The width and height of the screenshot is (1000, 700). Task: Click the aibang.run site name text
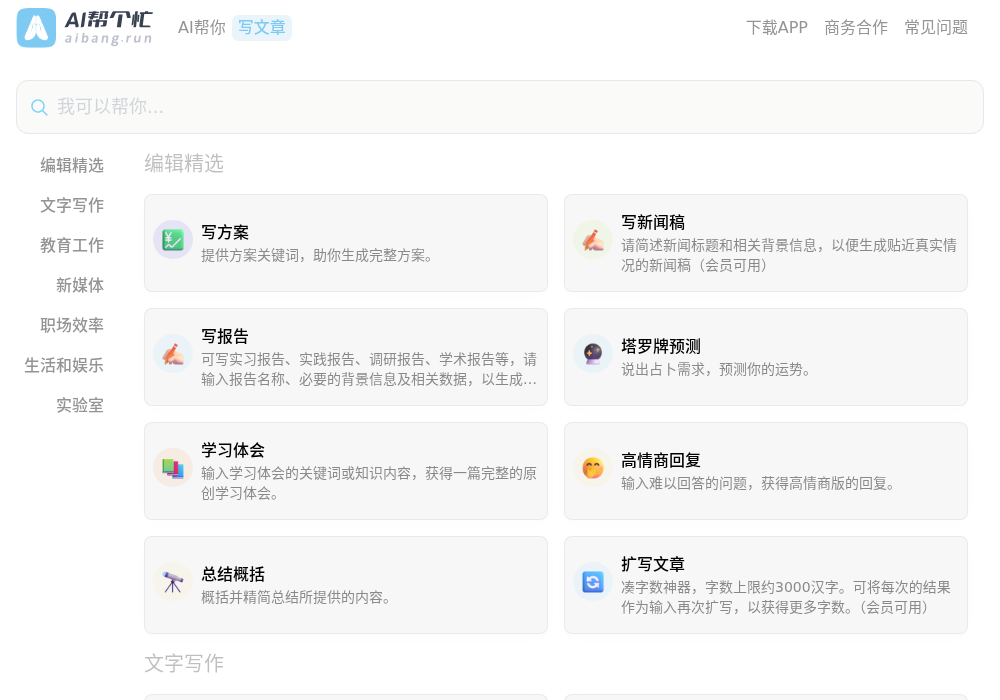(108, 39)
